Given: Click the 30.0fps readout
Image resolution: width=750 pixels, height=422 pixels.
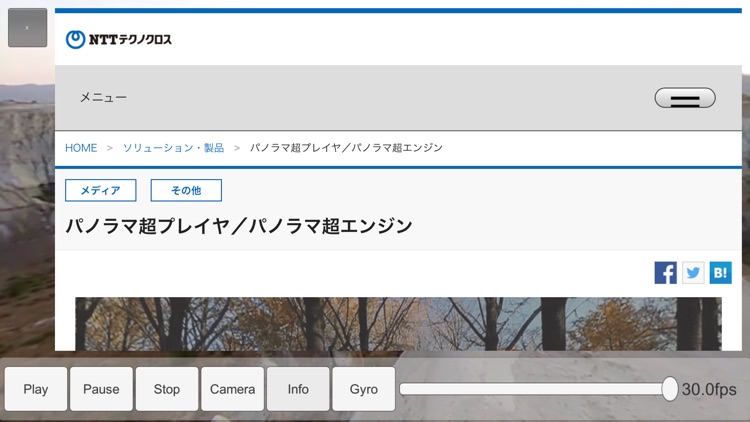Looking at the screenshot, I should 709,389.
